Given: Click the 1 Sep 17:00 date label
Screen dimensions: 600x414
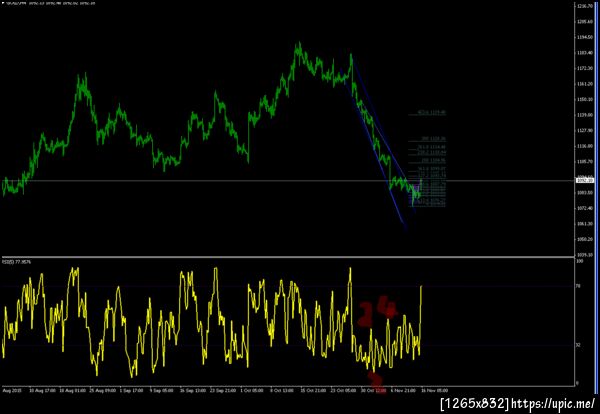Looking at the screenshot, I should click(x=131, y=391).
